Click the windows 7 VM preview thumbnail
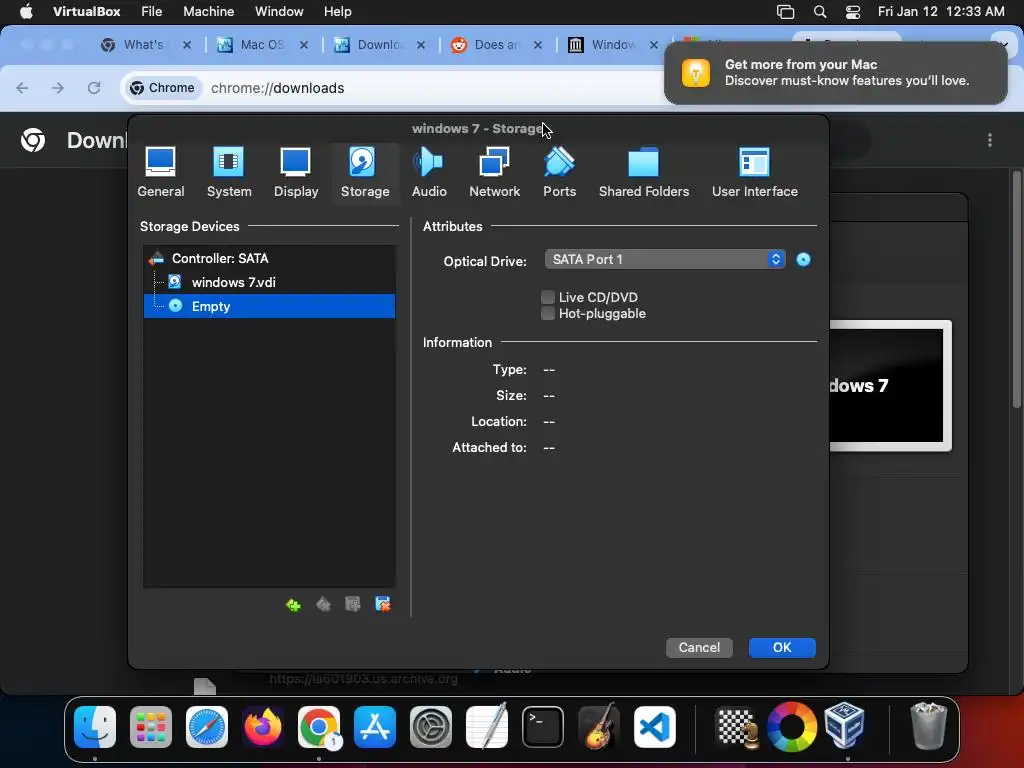 tap(890, 385)
